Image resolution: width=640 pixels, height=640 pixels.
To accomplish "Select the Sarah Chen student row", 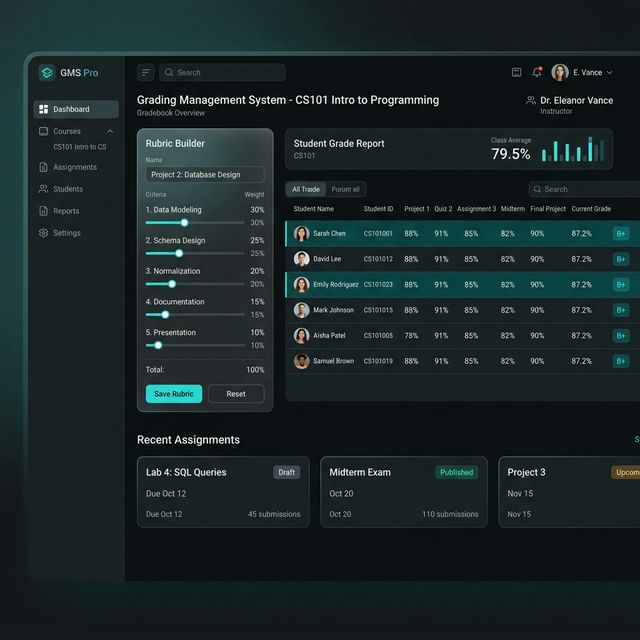I will pyautogui.click(x=329, y=233).
